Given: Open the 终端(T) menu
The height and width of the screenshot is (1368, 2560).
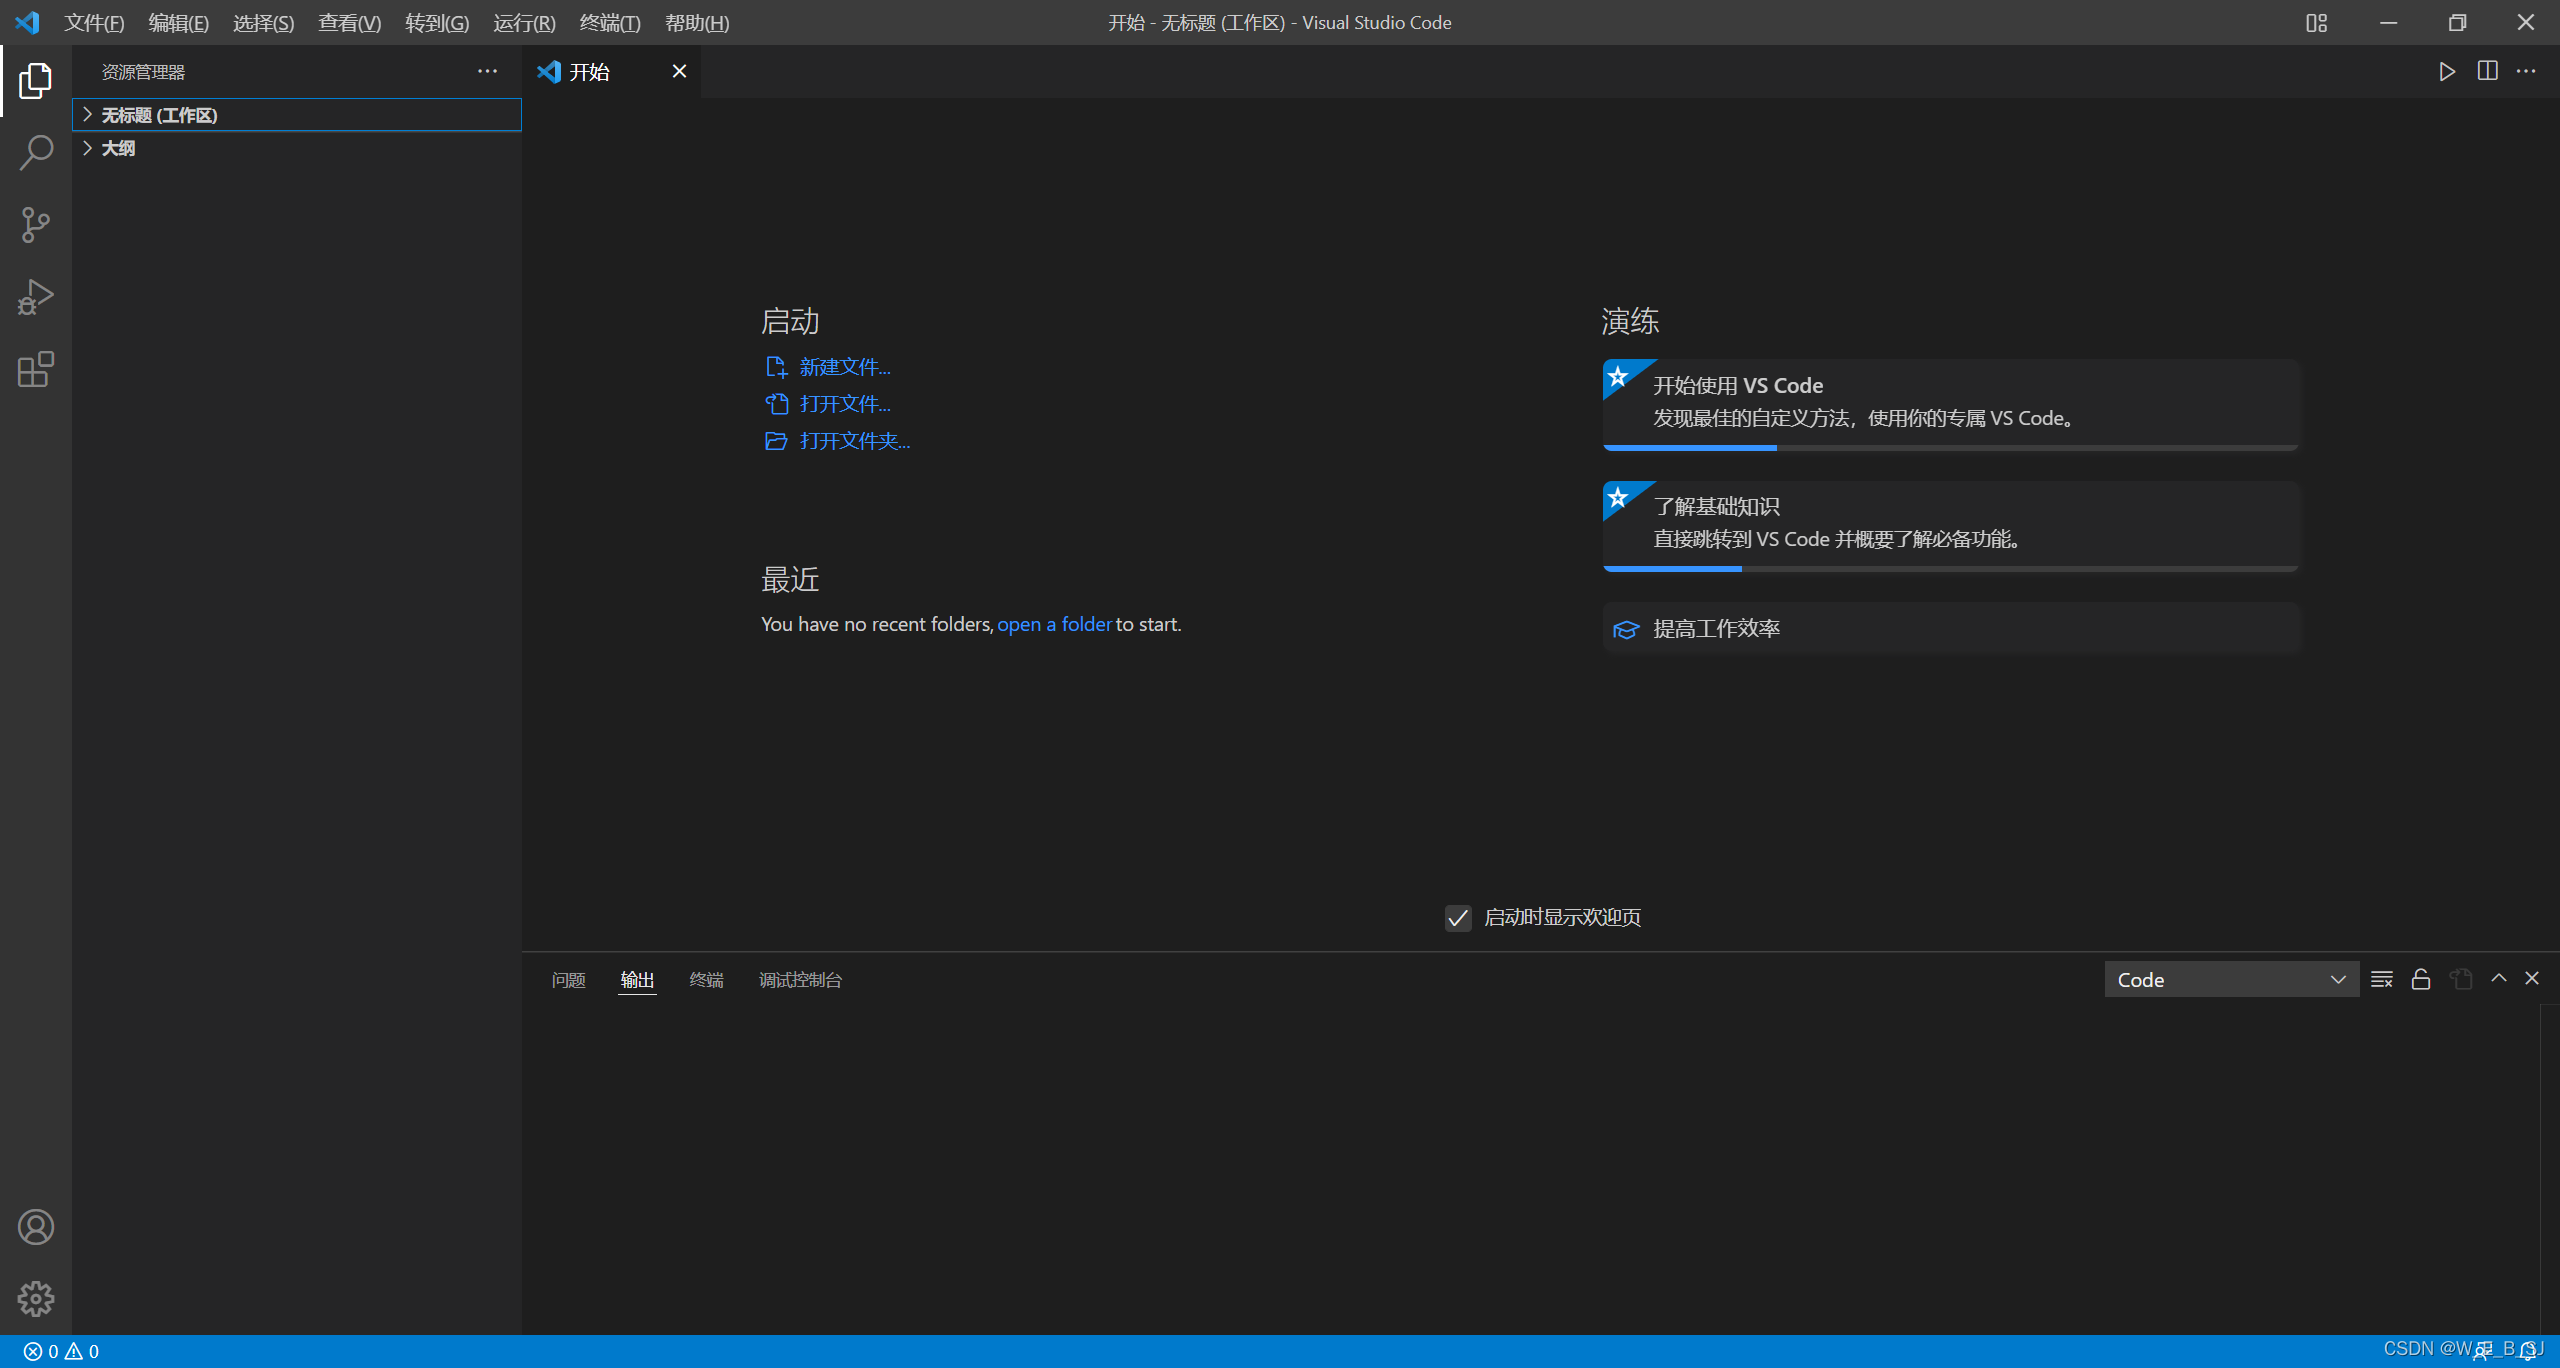Looking at the screenshot, I should click(609, 22).
